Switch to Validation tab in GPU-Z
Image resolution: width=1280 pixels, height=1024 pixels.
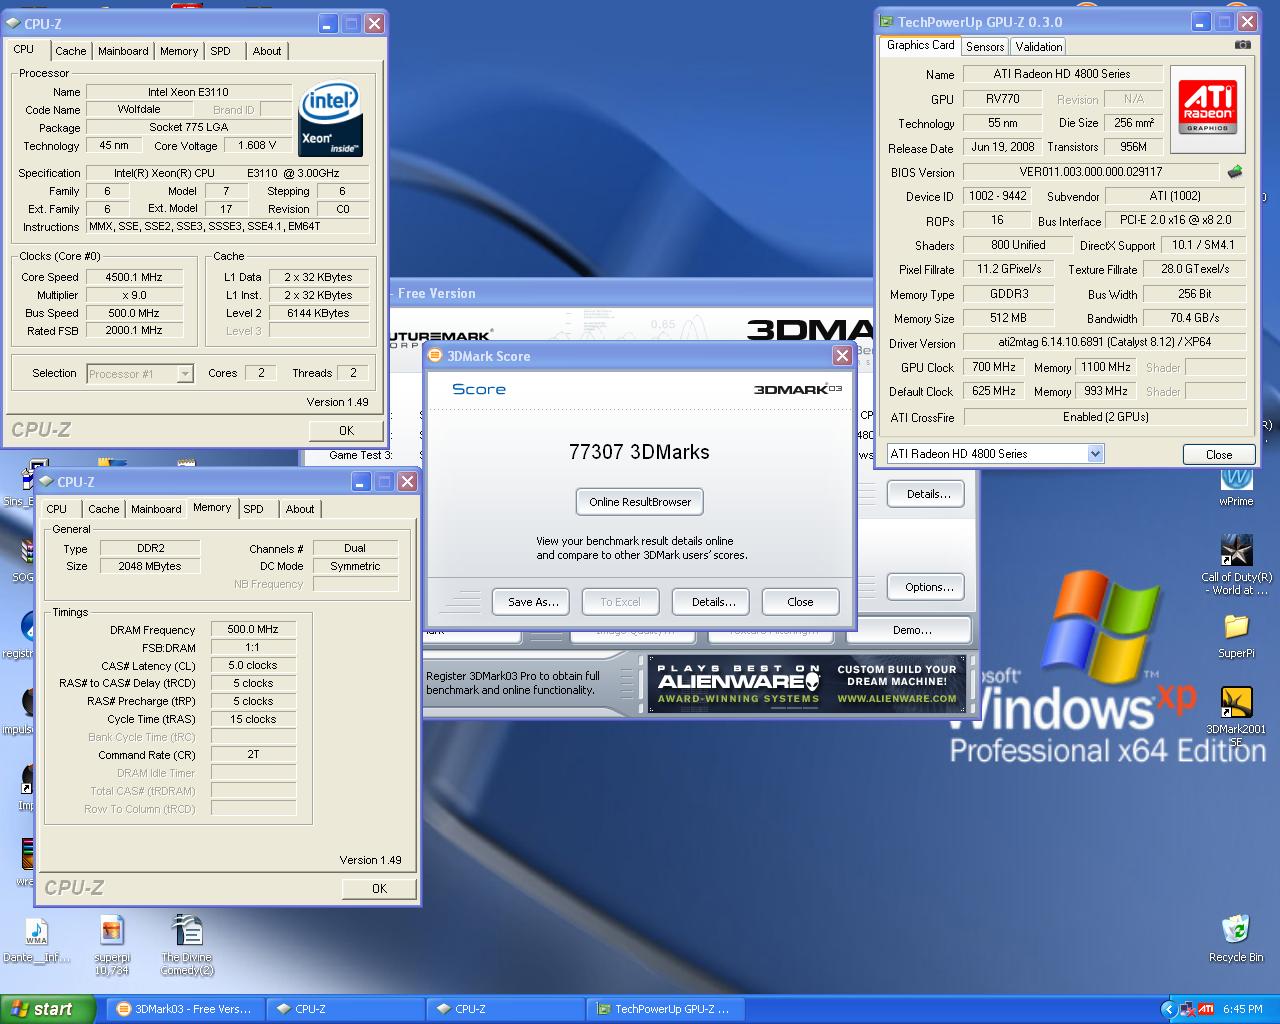click(x=1039, y=47)
